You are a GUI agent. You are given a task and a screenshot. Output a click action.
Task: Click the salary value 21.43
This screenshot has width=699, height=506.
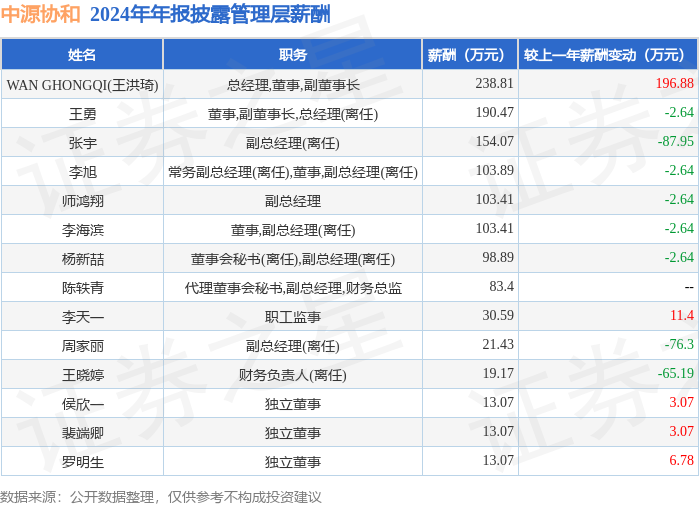(498, 344)
